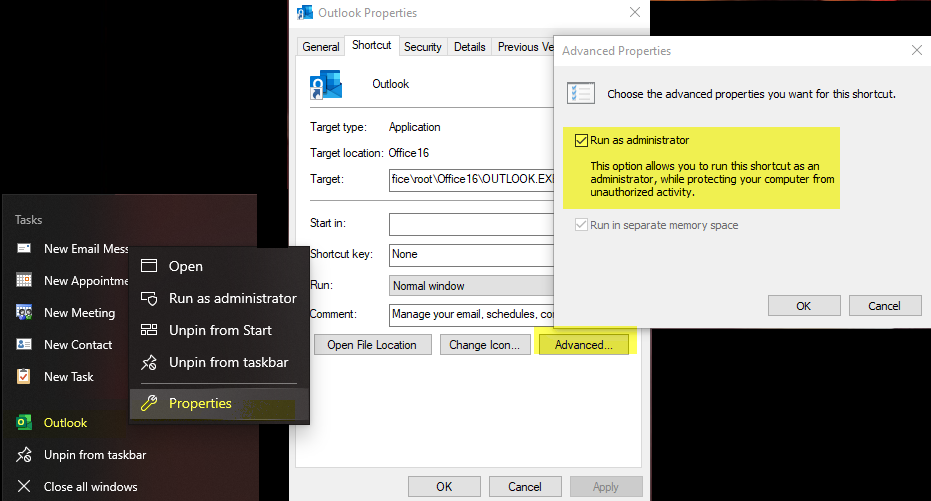Image resolution: width=931 pixels, height=501 pixels.
Task: Click the wrench icon next to Properties
Action: coord(149,403)
